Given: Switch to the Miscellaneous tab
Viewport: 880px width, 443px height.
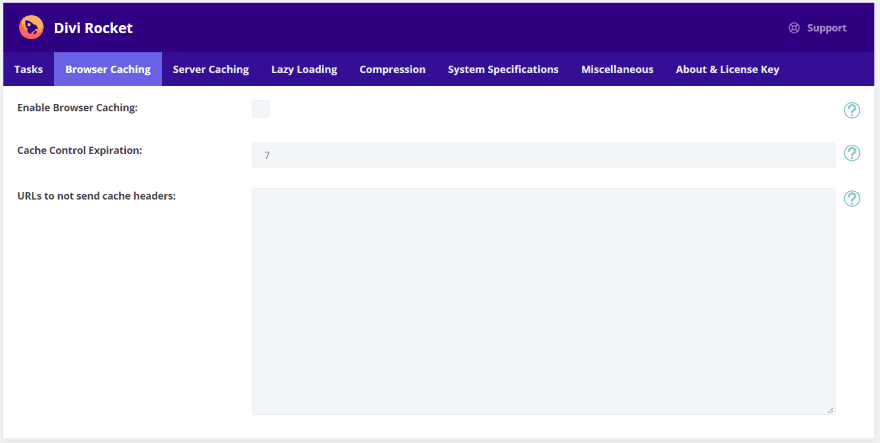Looking at the screenshot, I should click(617, 69).
